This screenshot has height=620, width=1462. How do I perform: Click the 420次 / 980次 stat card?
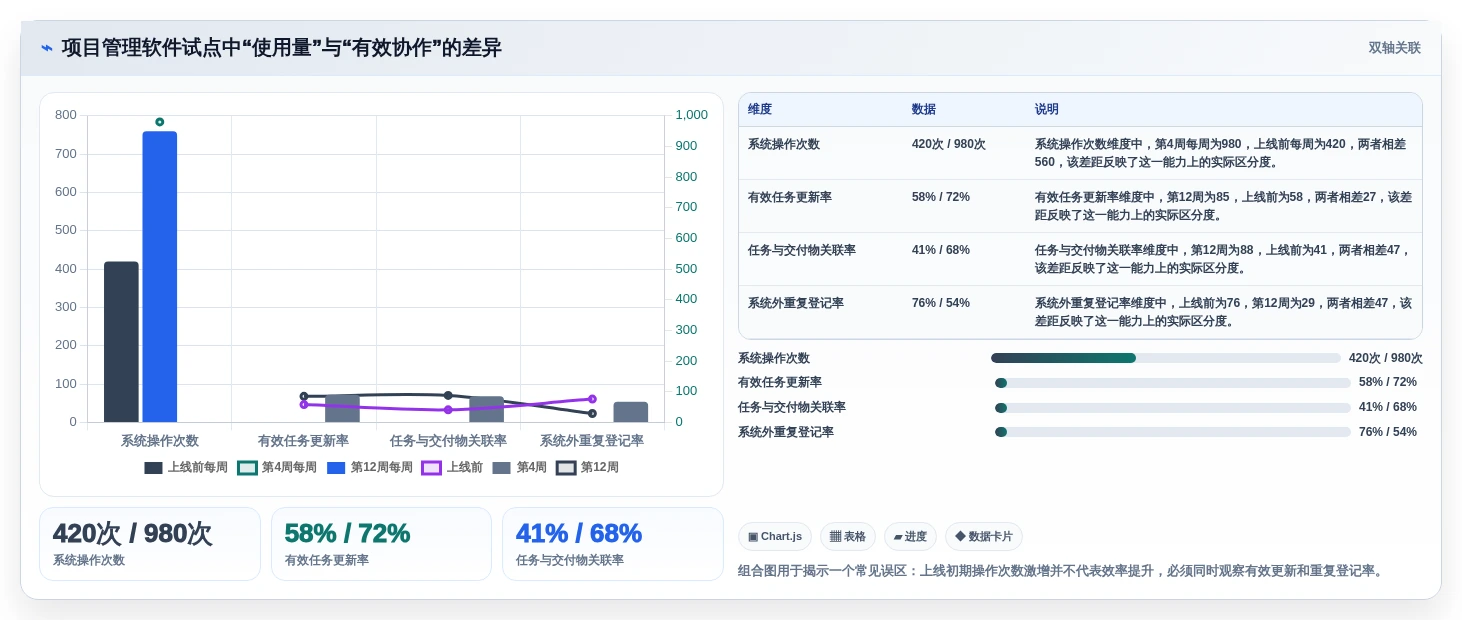150,544
